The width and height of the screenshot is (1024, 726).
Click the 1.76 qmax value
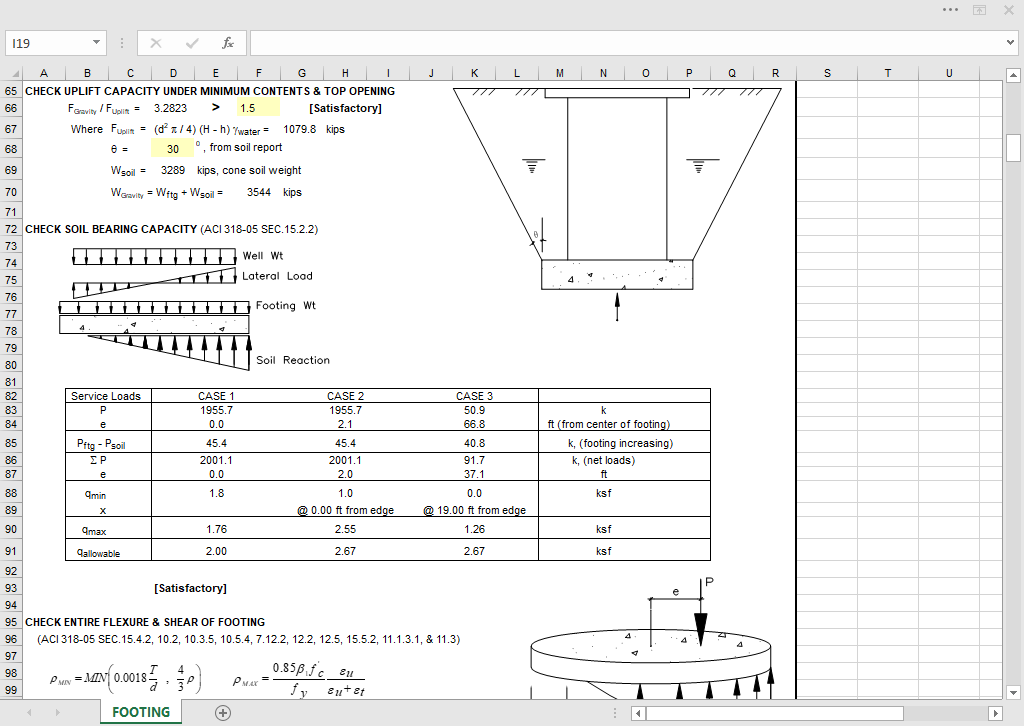tap(216, 529)
